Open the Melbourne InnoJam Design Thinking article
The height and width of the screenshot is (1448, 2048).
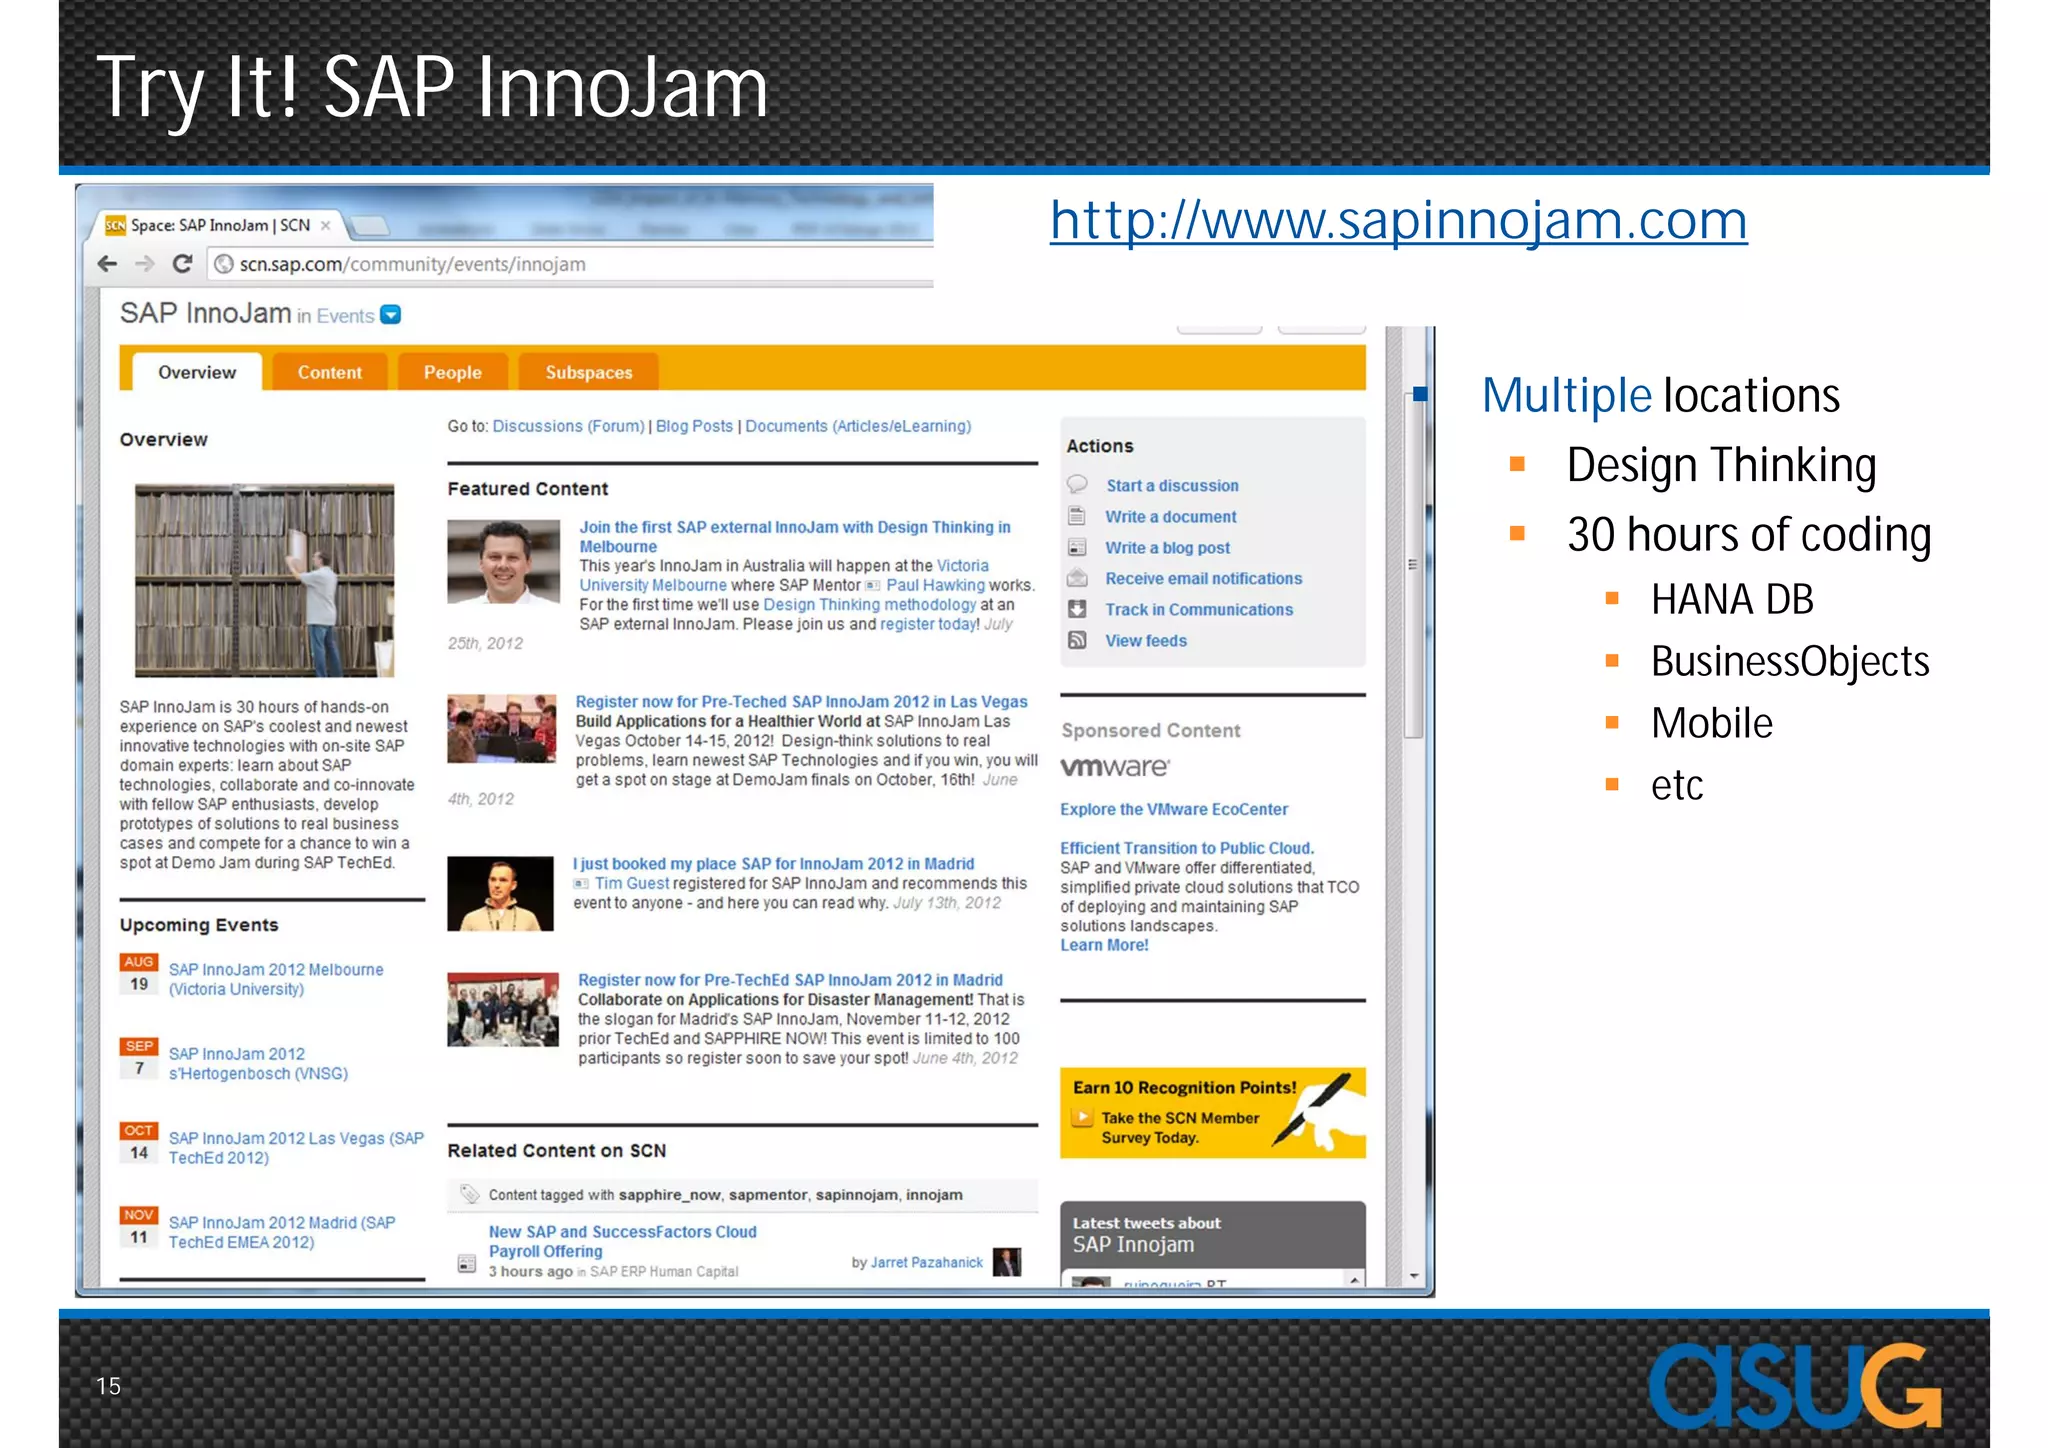[795, 537]
